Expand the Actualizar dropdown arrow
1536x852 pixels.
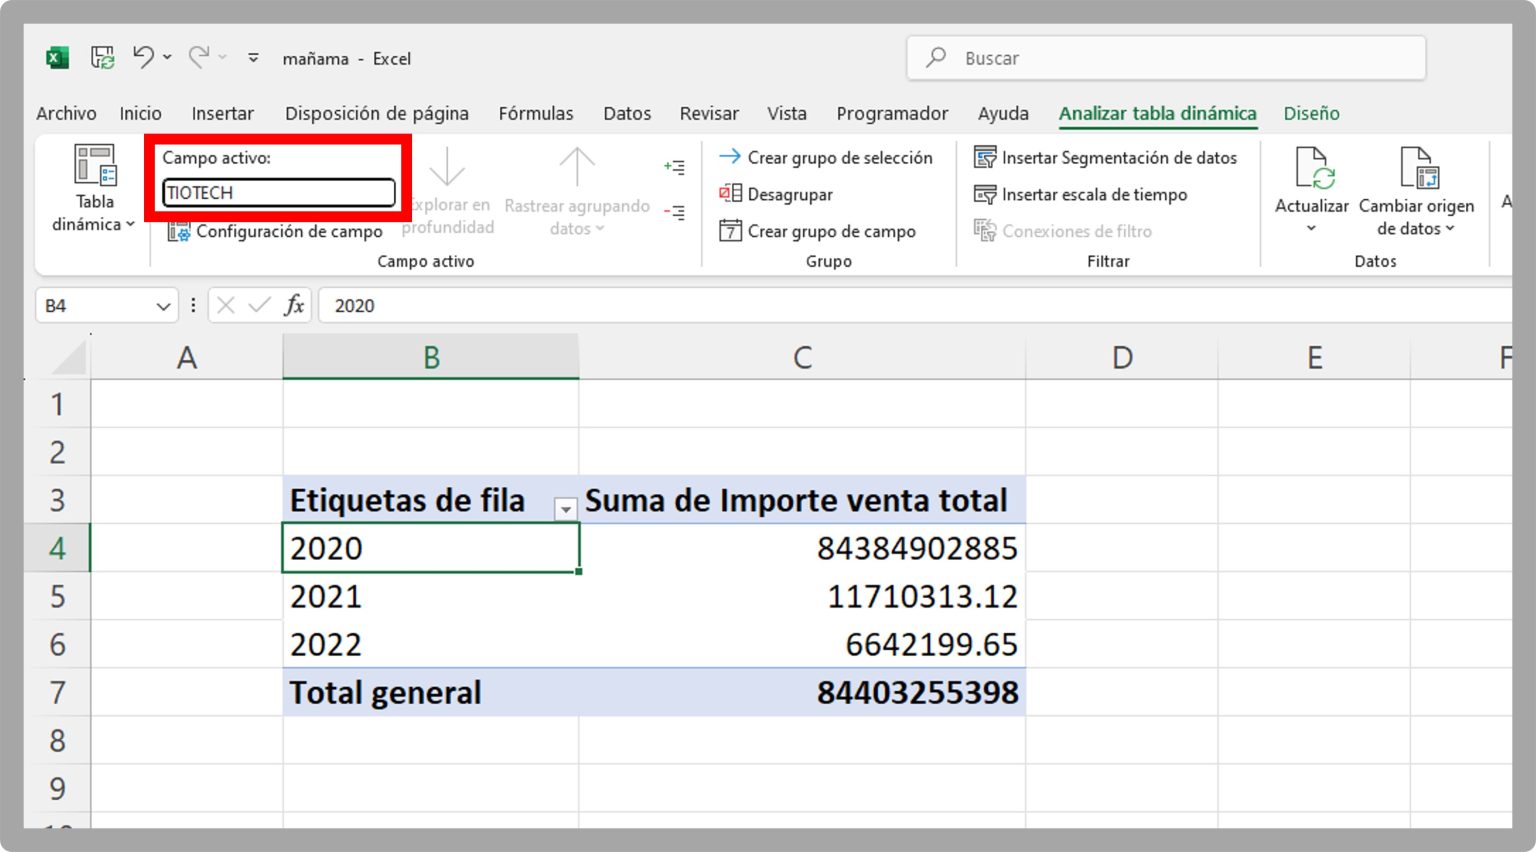tap(1311, 228)
